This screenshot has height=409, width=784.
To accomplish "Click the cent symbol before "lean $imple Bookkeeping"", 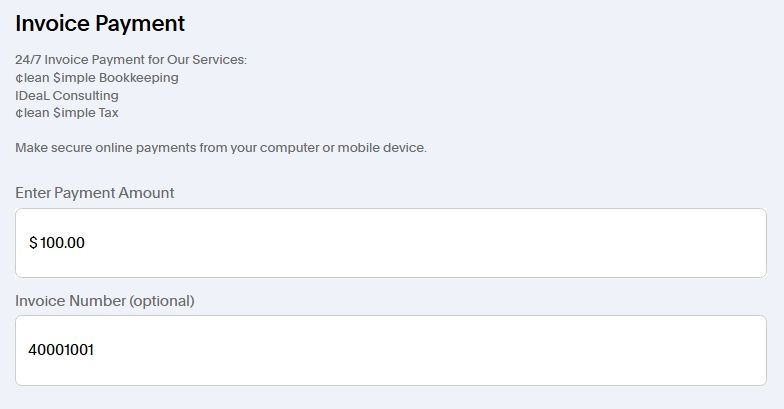I will (x=19, y=78).
